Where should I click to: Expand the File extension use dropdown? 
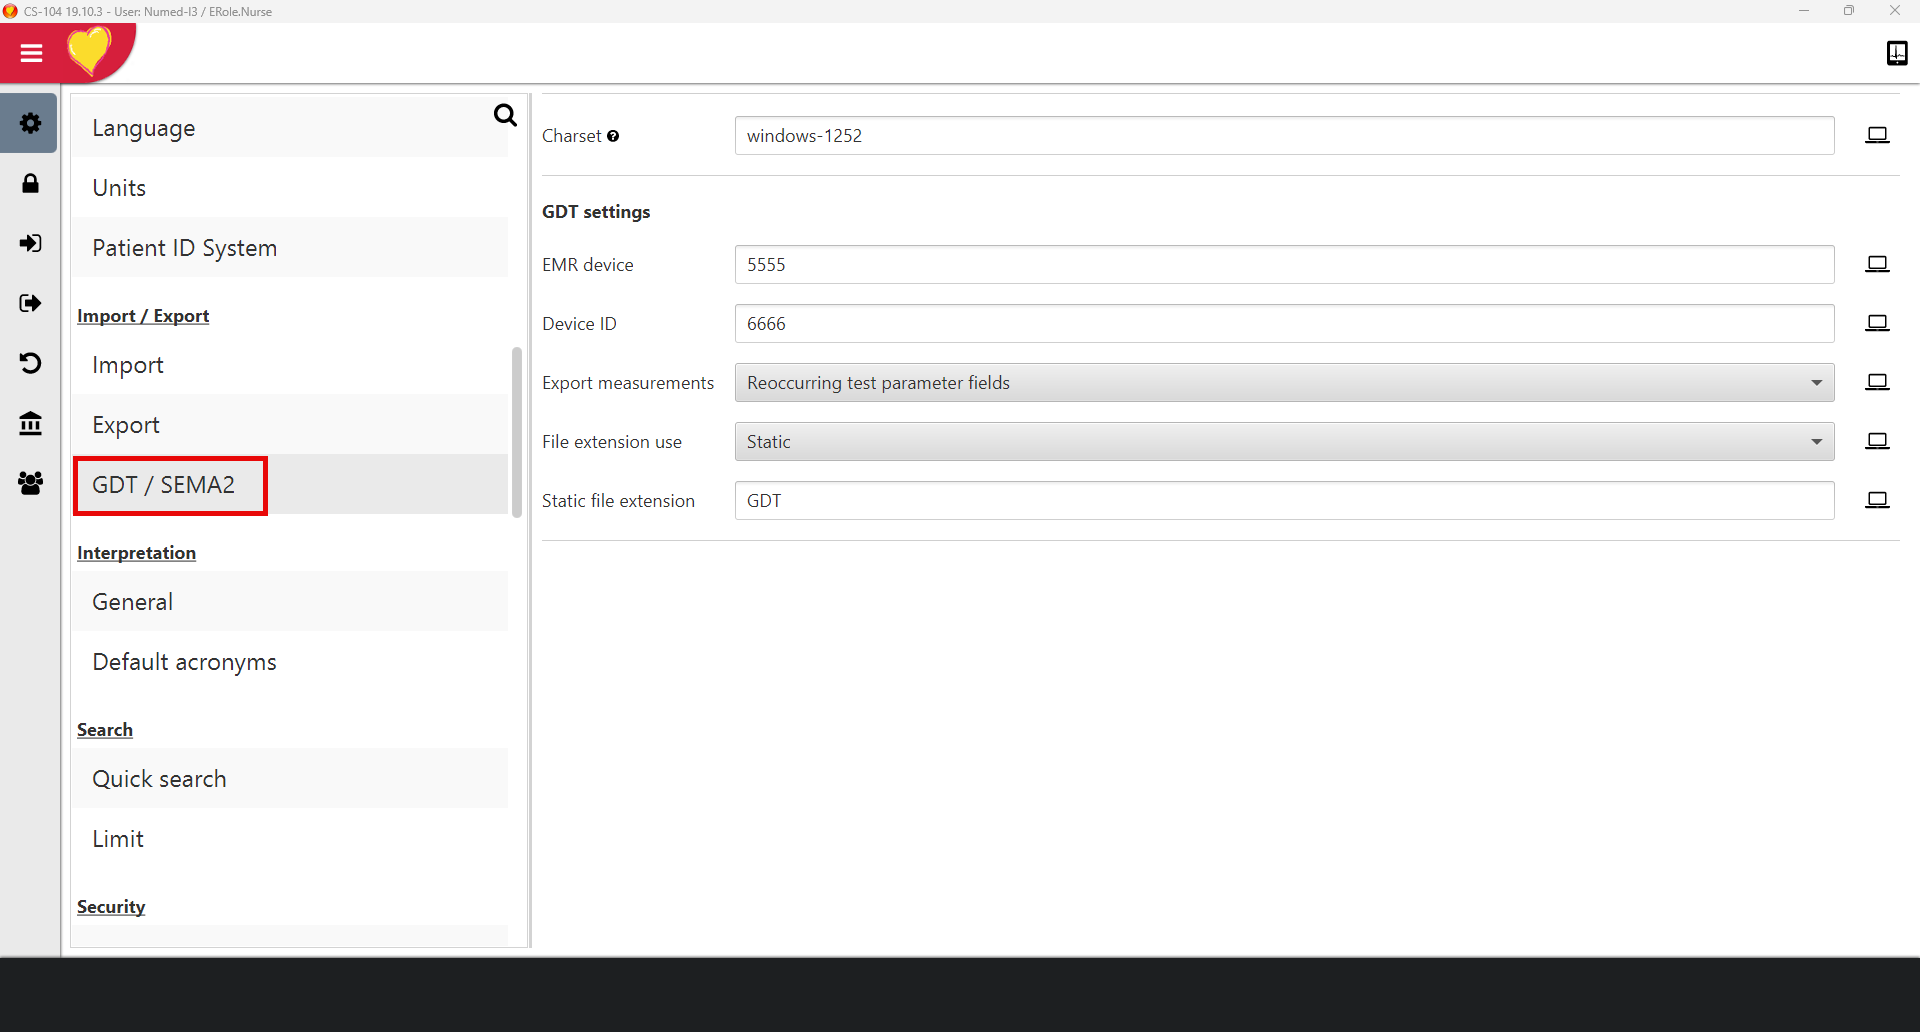coord(1284,442)
